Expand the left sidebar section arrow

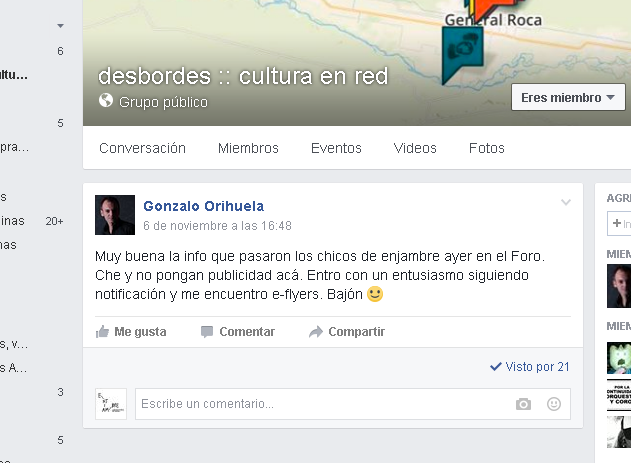click(60, 26)
